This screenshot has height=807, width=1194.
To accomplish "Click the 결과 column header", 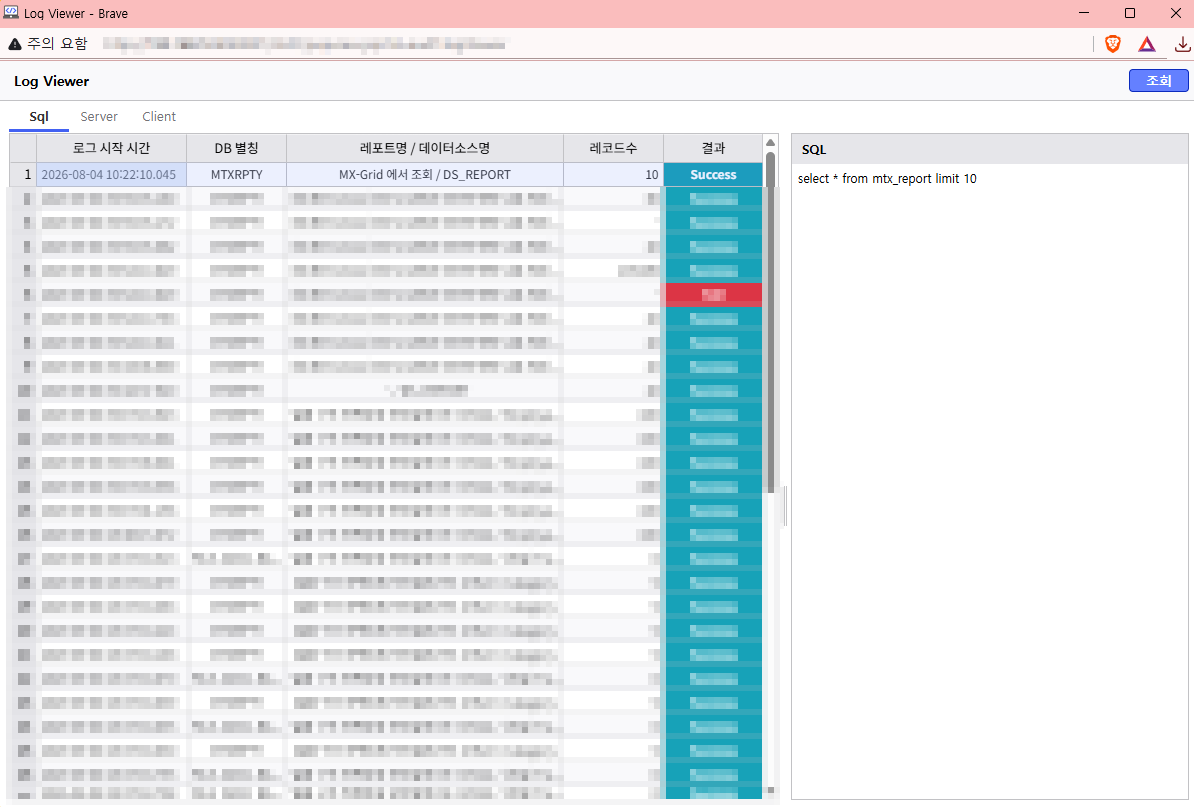I will [x=713, y=148].
